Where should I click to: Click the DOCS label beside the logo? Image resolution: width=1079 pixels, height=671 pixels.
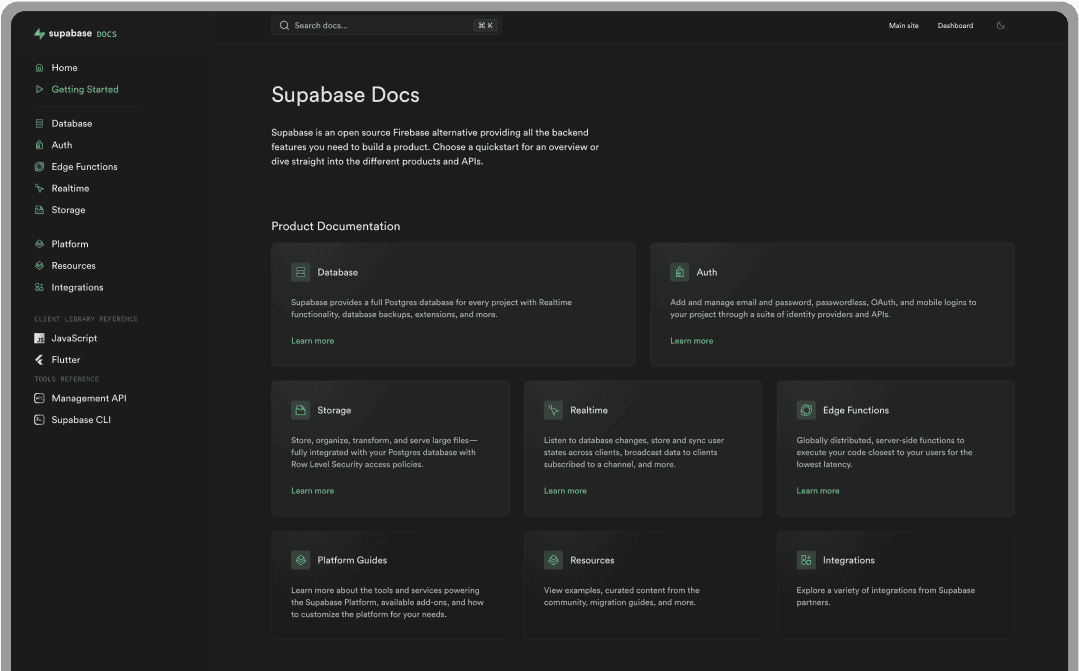pos(107,34)
